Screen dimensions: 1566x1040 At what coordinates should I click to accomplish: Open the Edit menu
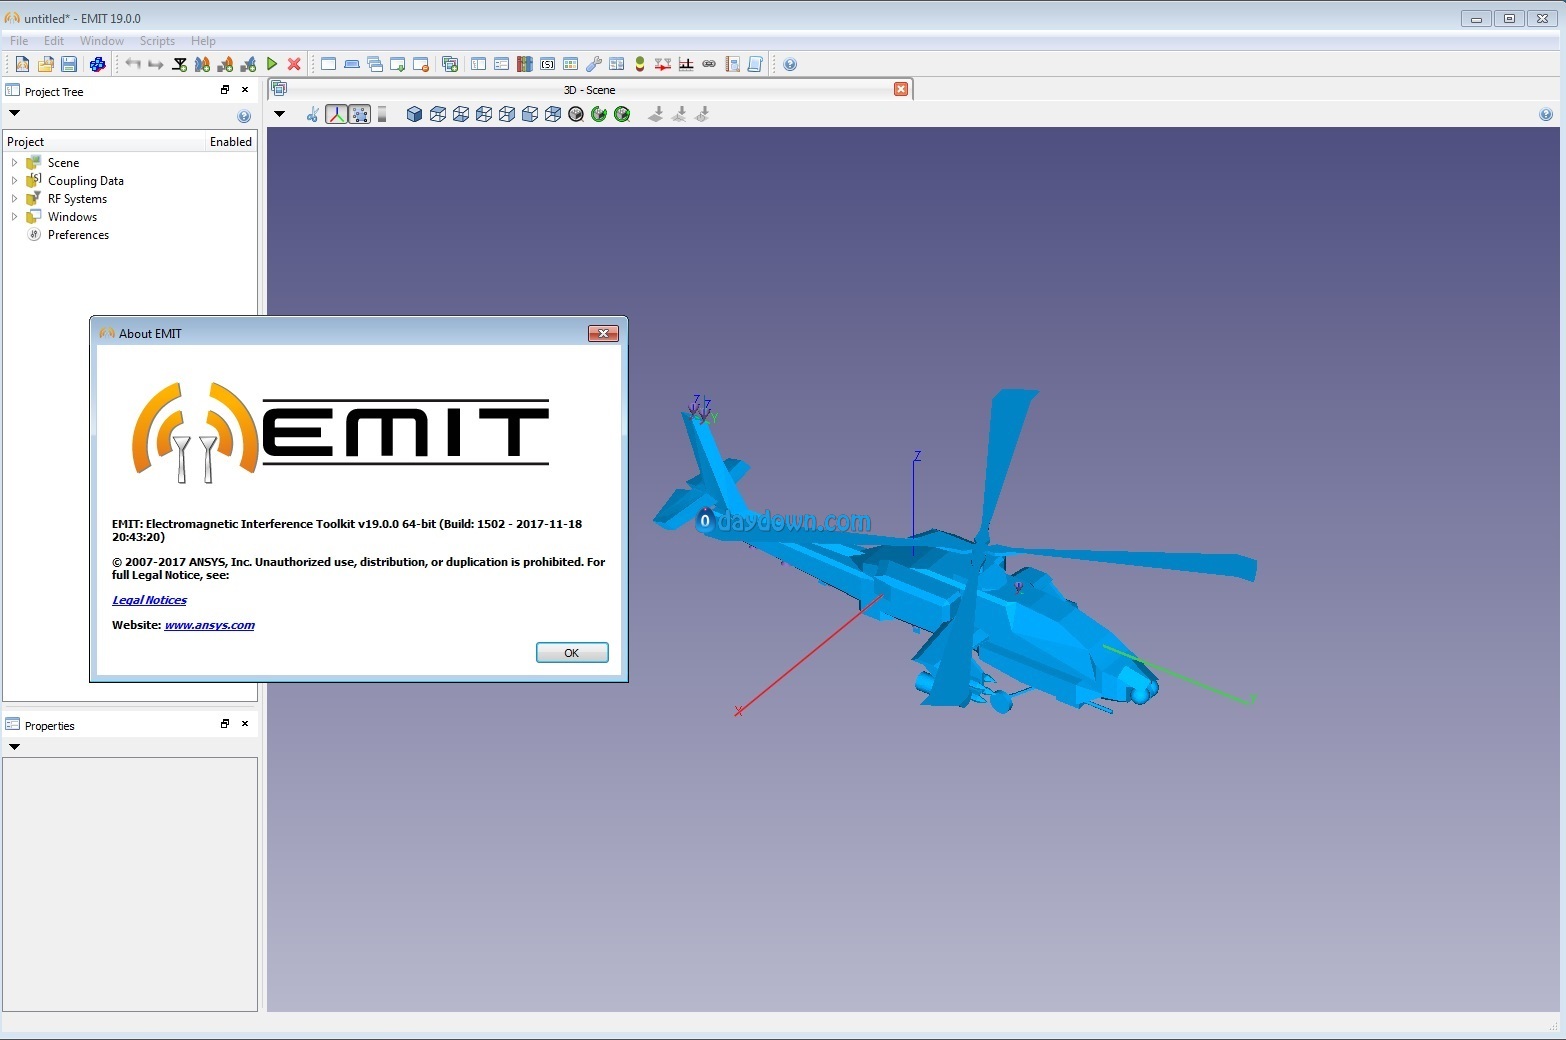pyautogui.click(x=54, y=41)
